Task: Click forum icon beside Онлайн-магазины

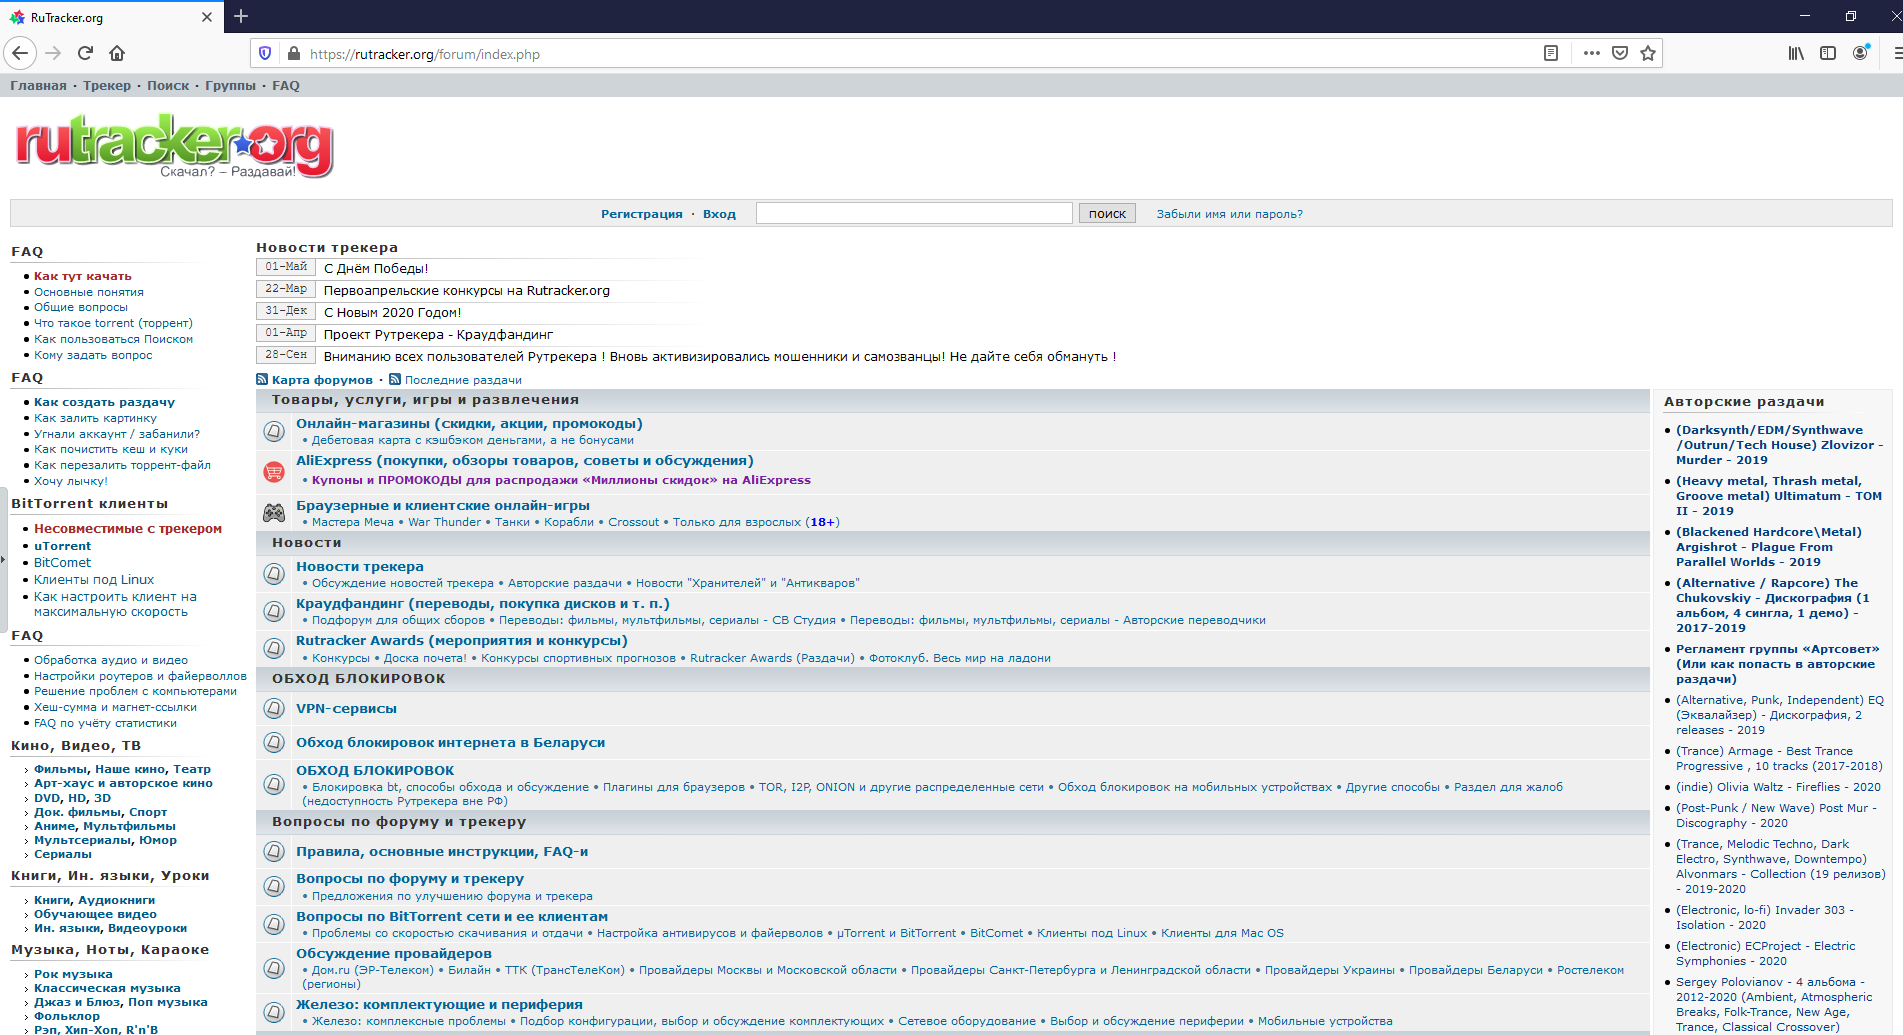Action: [274, 431]
